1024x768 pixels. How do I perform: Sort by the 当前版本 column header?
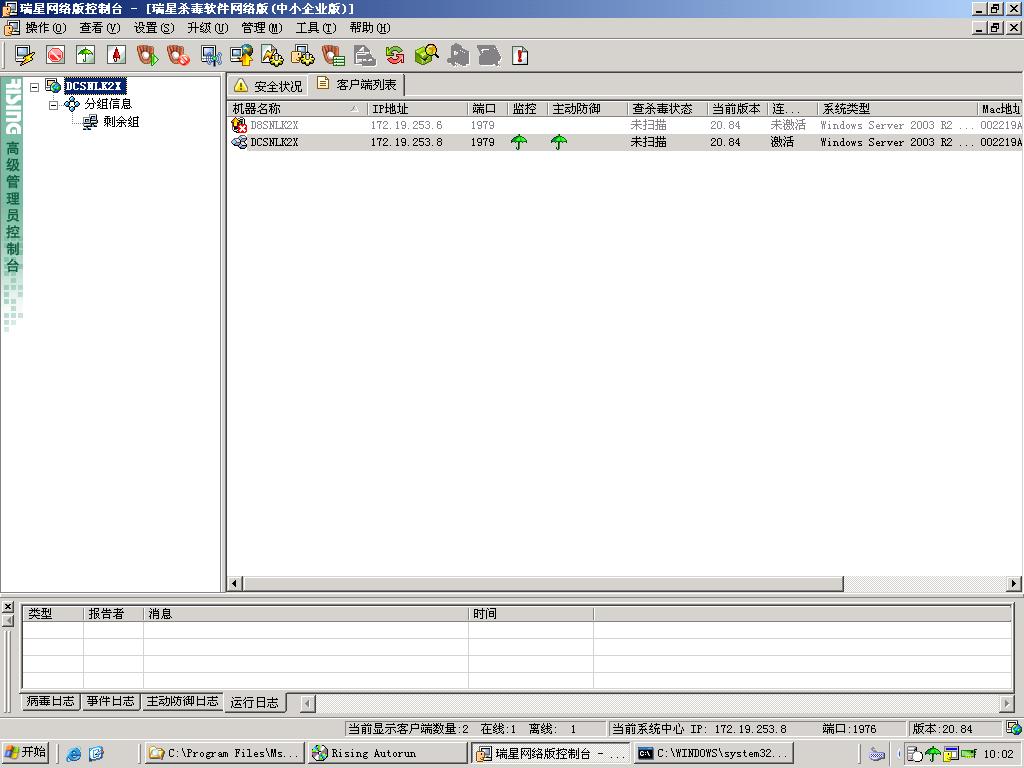(x=737, y=108)
